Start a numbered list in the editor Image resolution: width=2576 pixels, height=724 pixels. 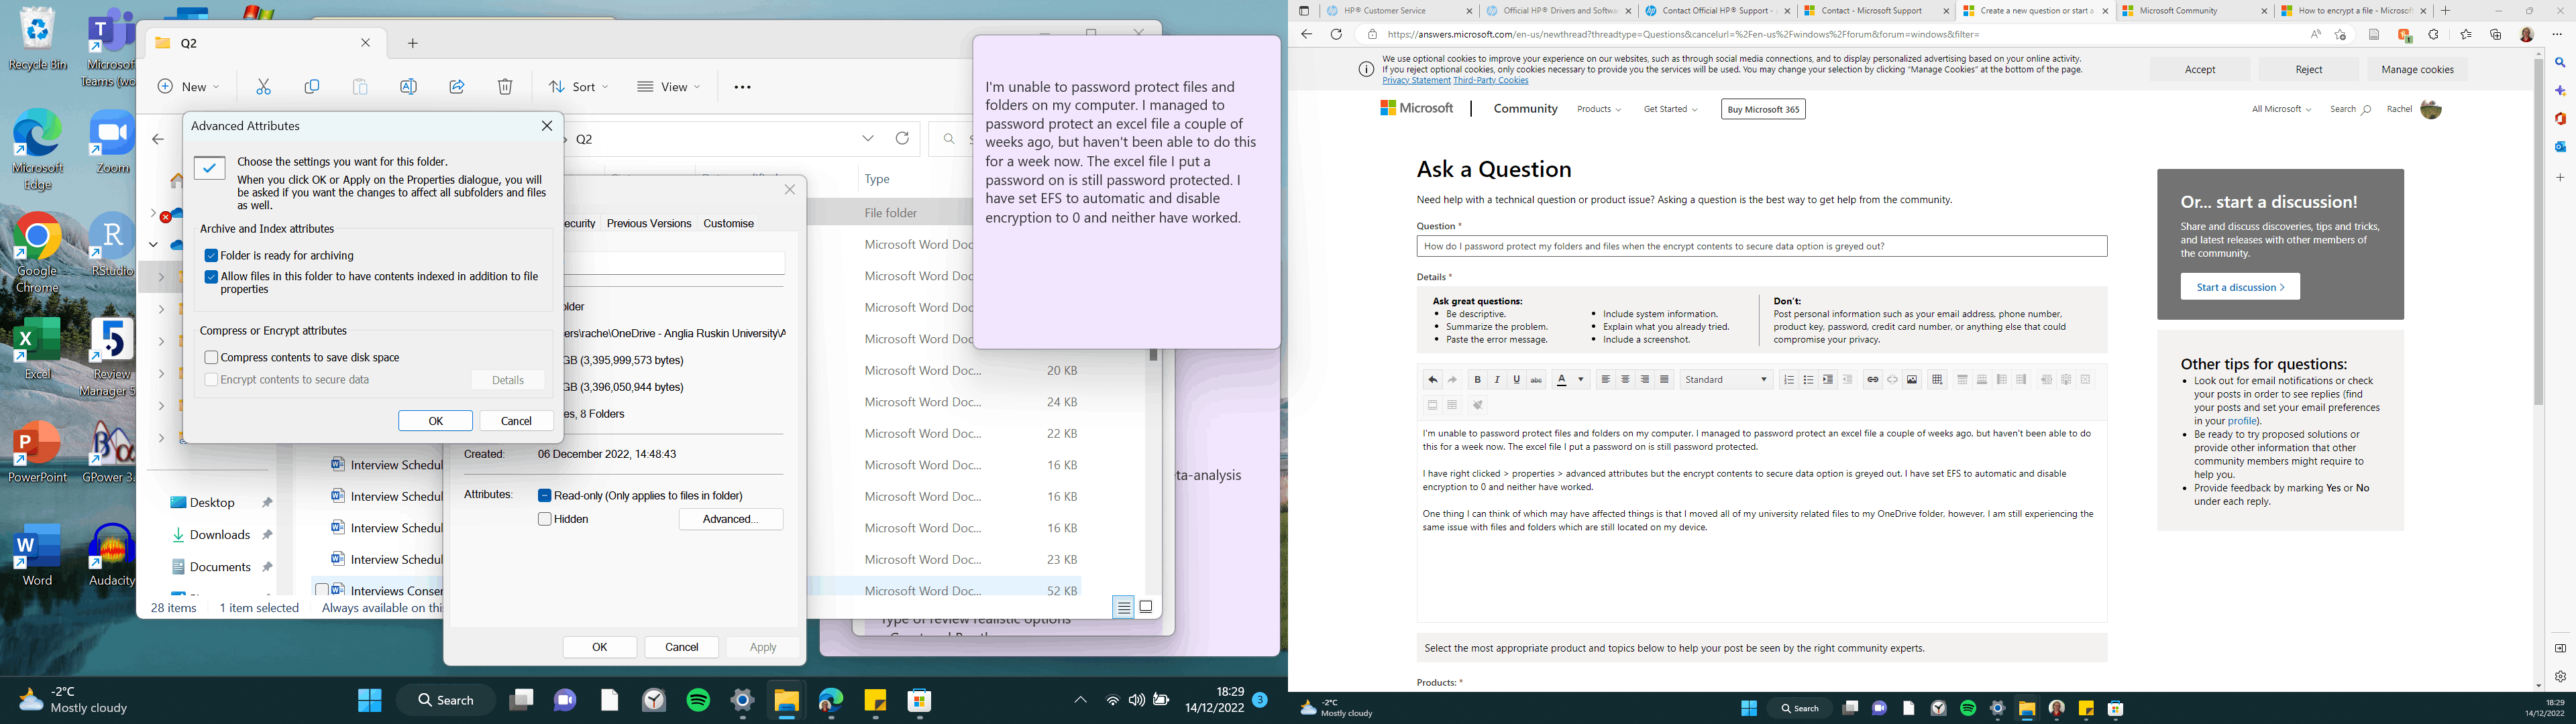[1790, 379]
